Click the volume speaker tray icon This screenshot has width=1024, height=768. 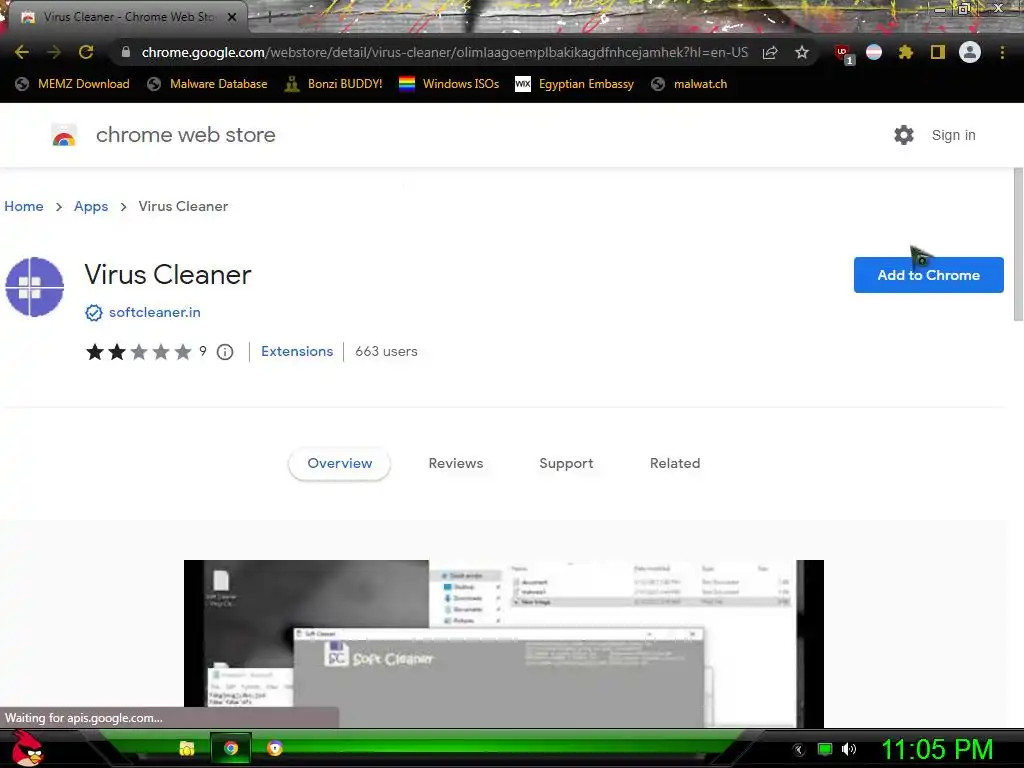point(849,749)
